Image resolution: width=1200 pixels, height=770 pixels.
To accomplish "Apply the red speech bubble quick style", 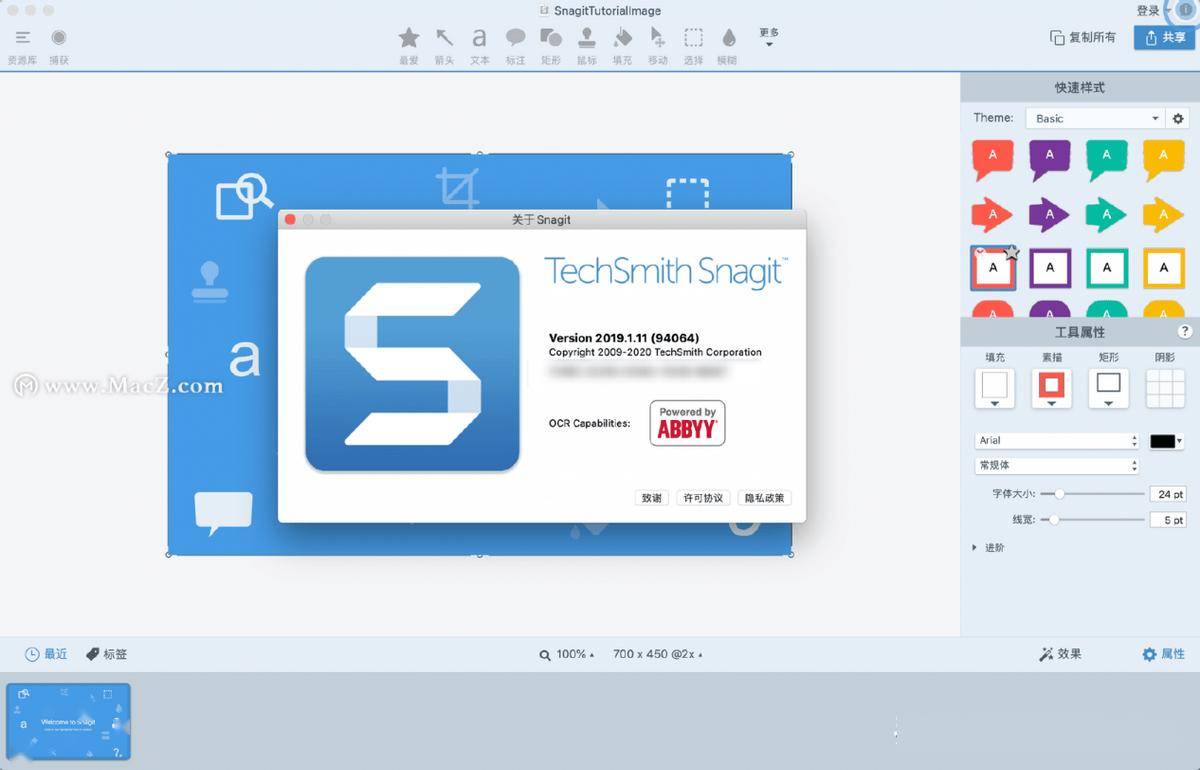I will point(992,158).
